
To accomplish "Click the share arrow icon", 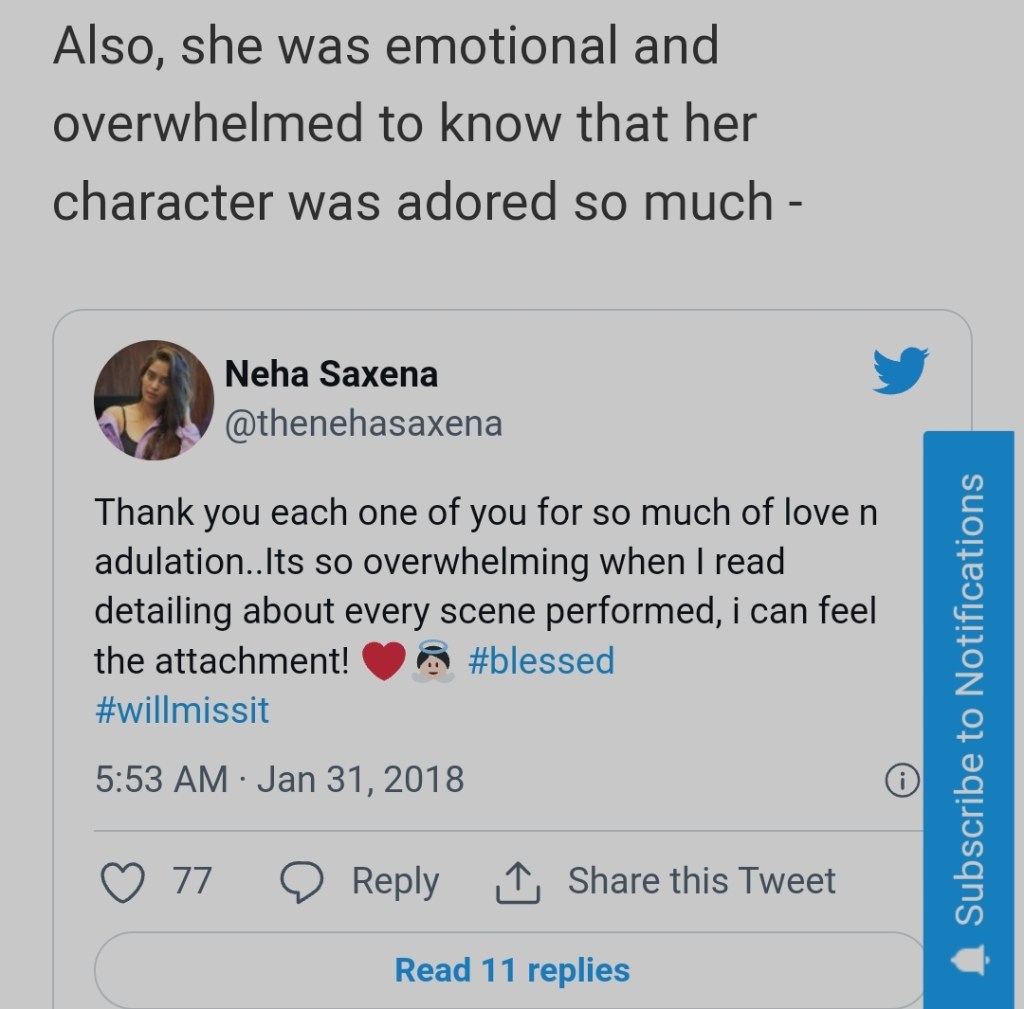I will point(518,882).
